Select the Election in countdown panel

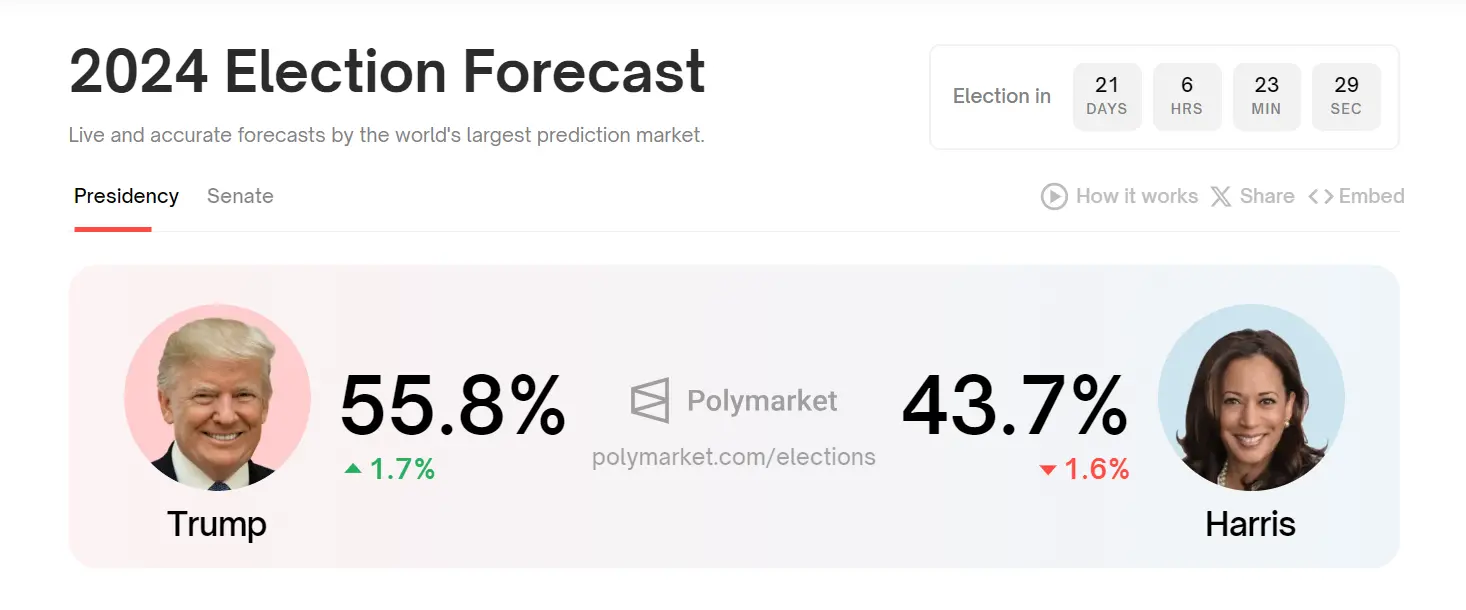[1164, 96]
